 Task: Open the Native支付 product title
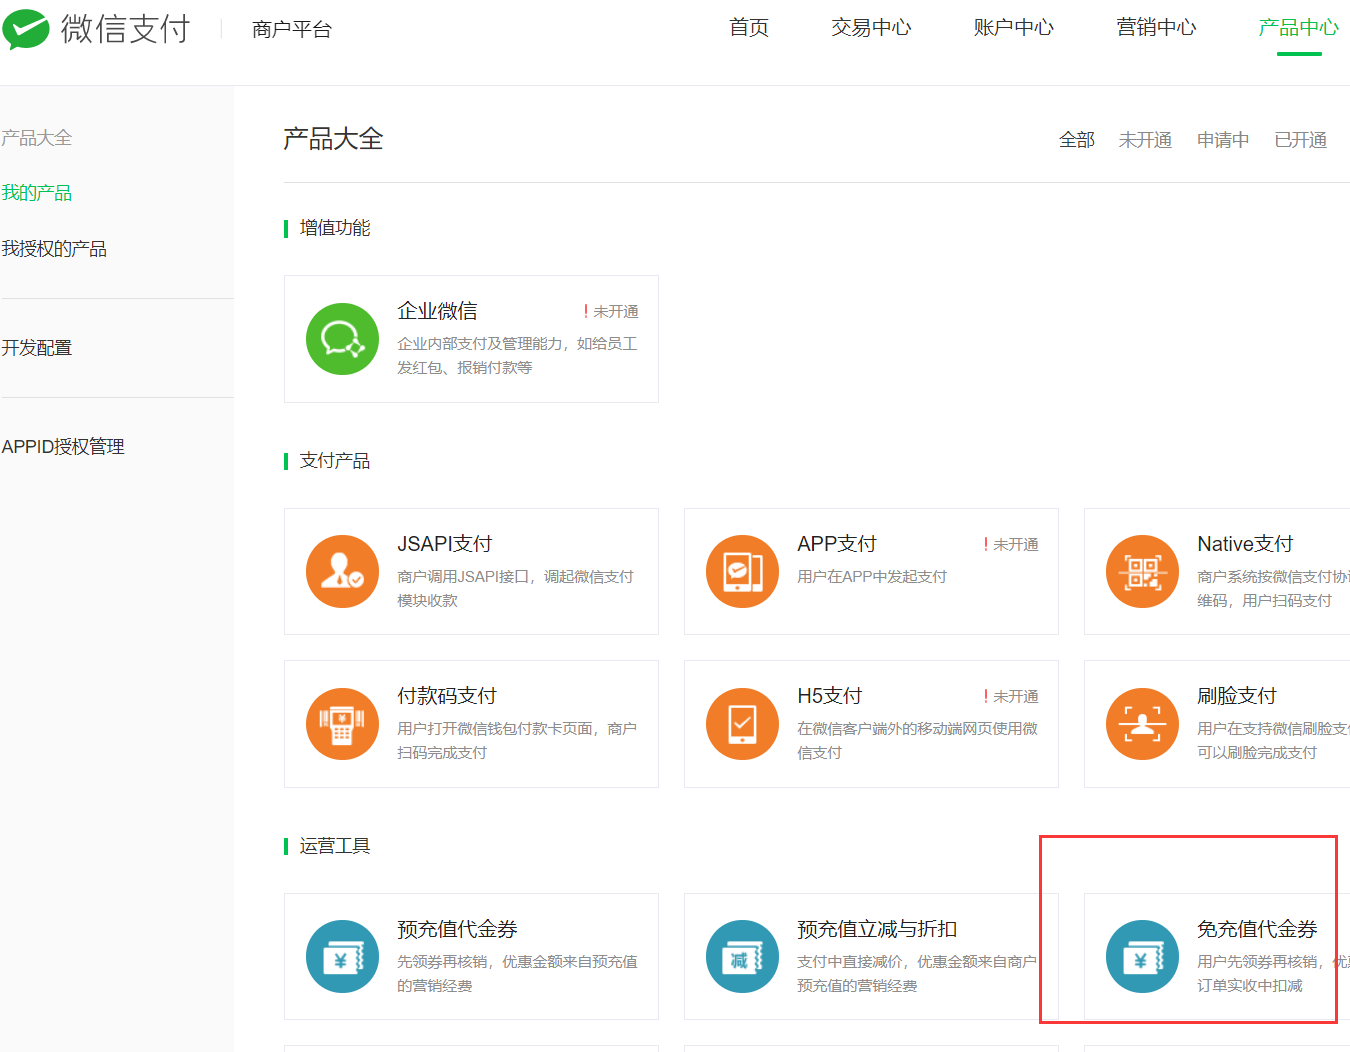pos(1245,544)
